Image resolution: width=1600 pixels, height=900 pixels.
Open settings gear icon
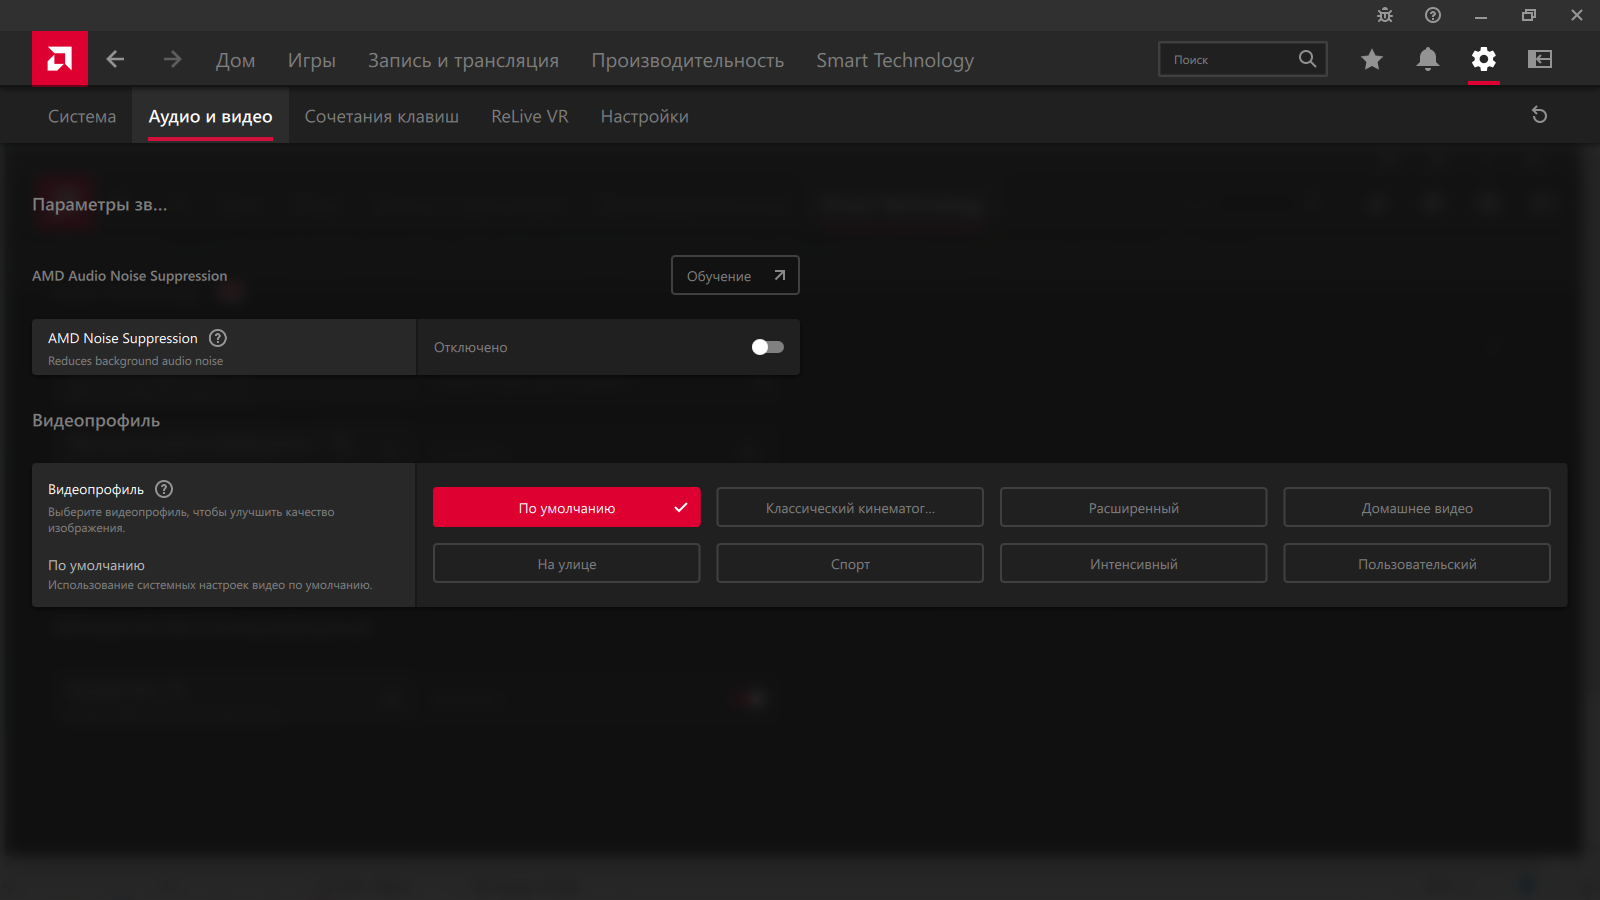coord(1484,59)
